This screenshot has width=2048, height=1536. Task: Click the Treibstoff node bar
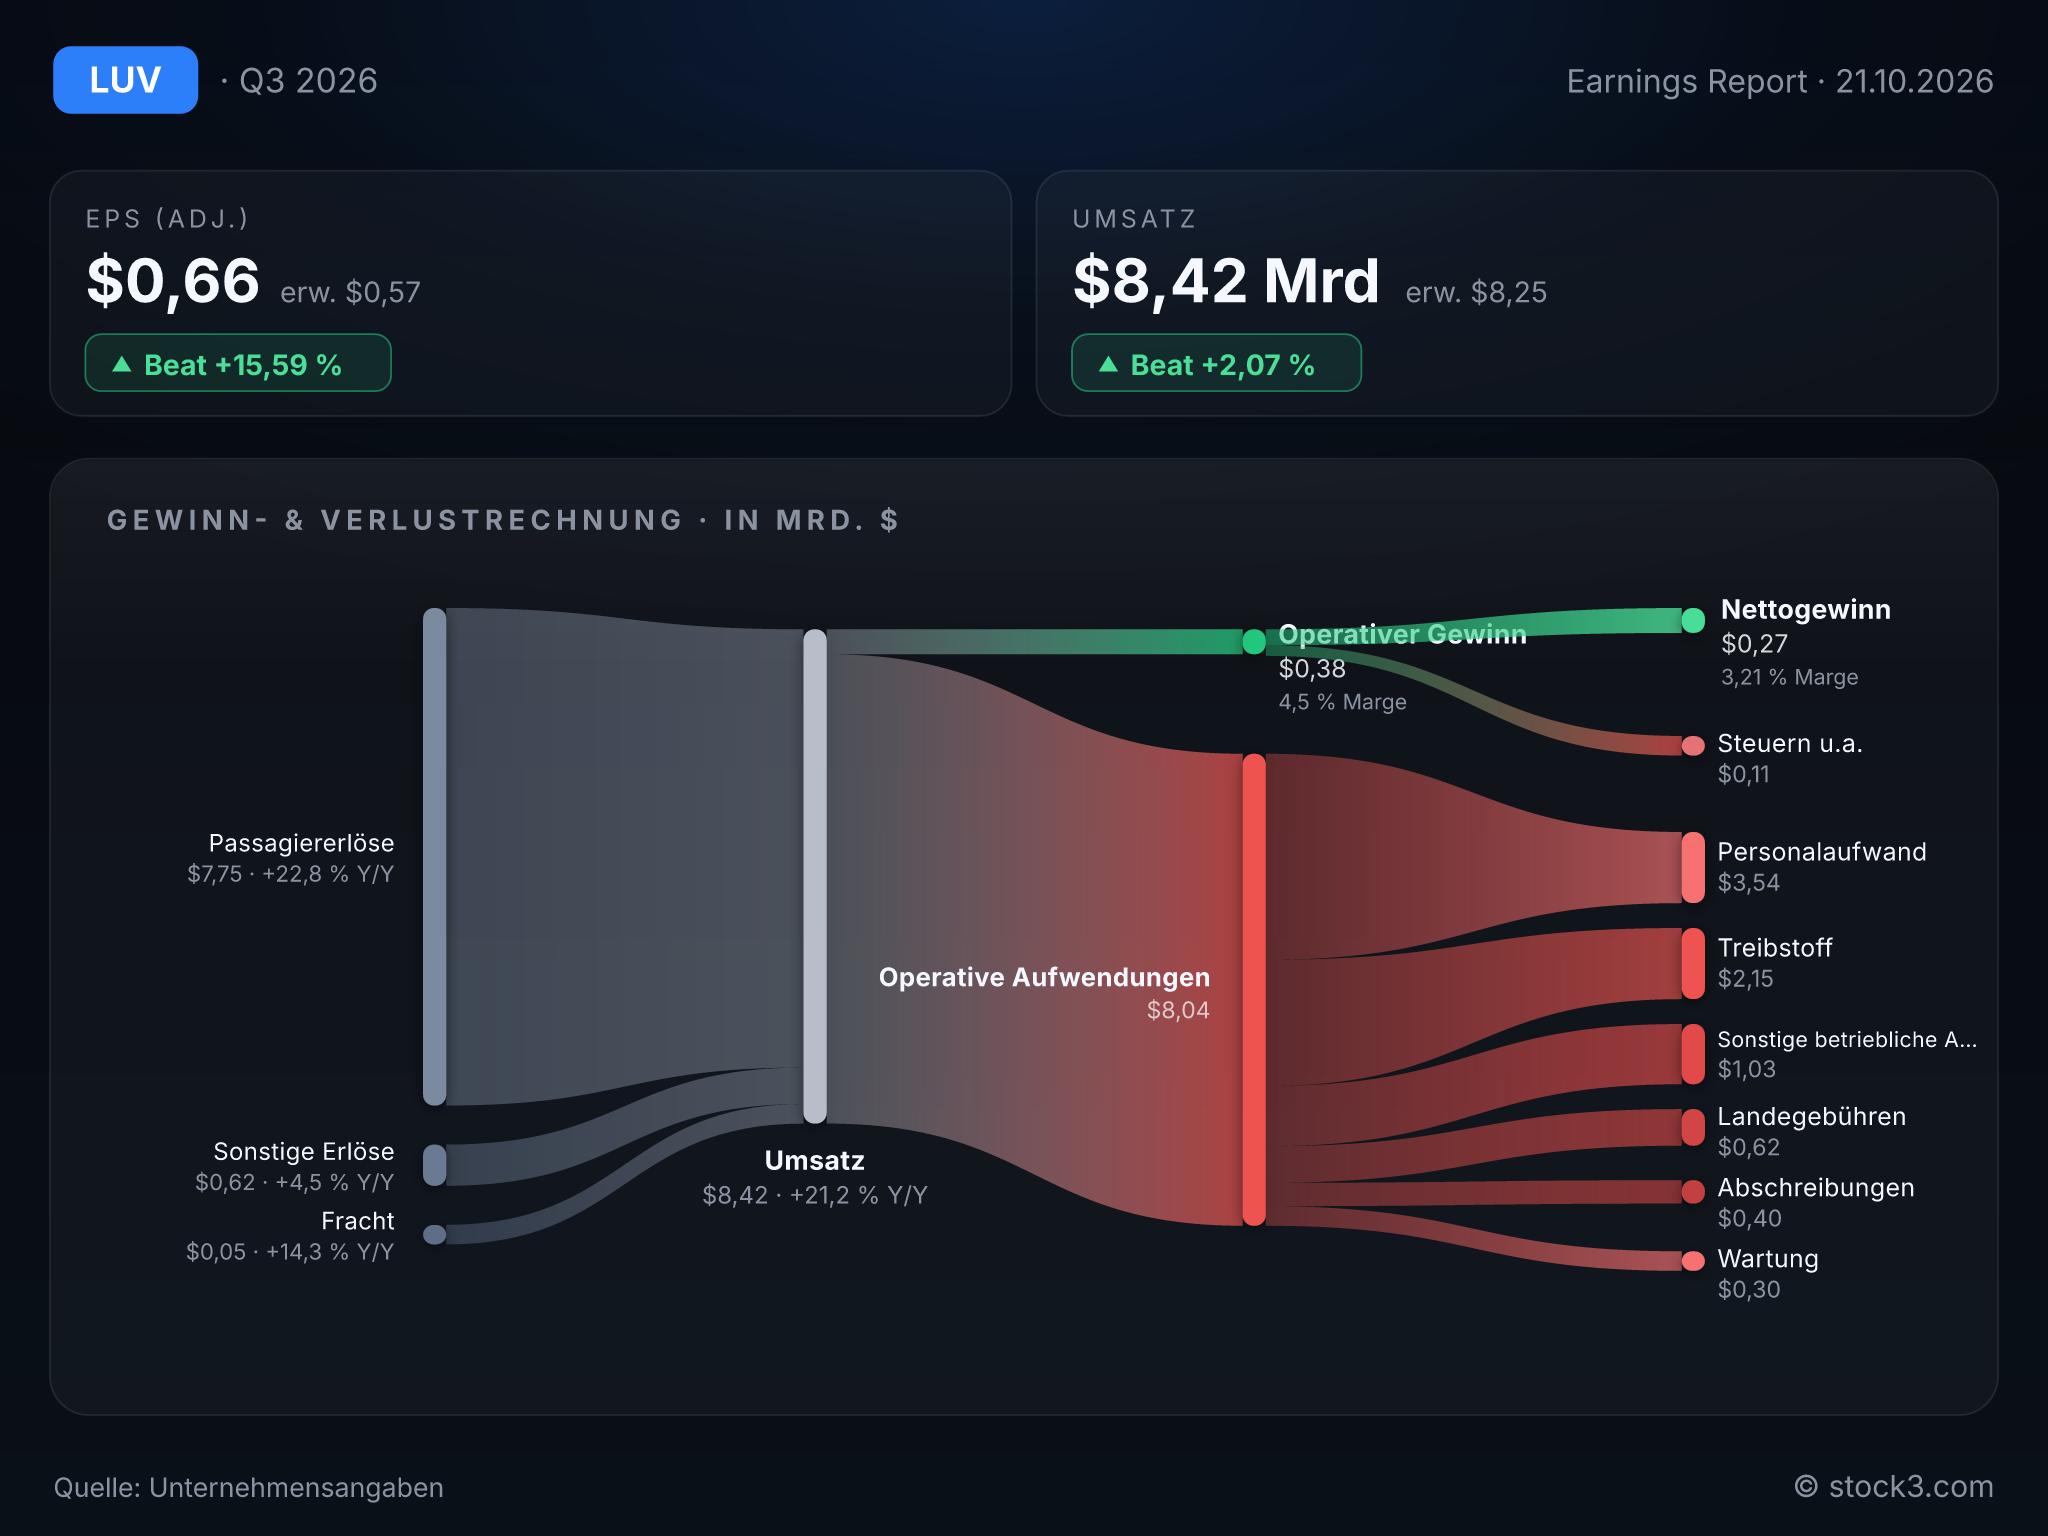(x=1693, y=963)
